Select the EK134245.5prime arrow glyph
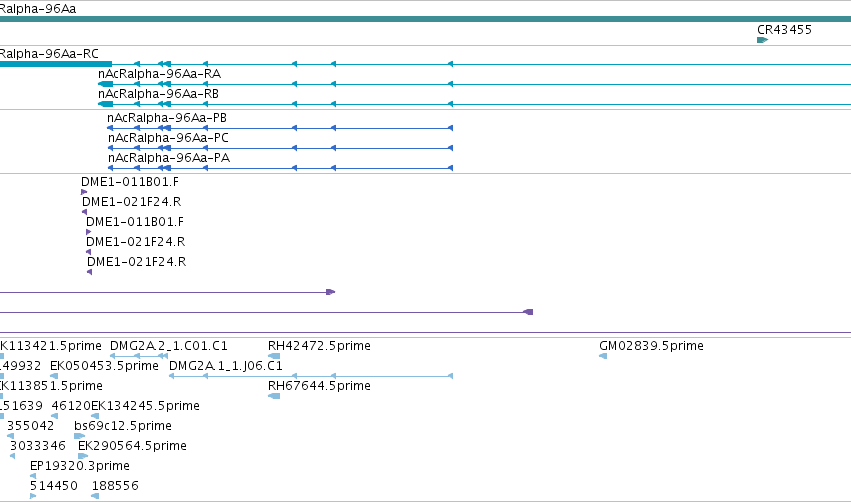 point(95,416)
